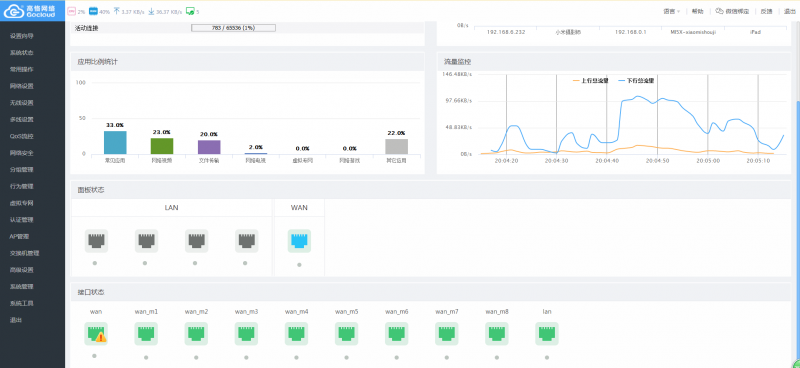Click the 流量监控 panel title
The height and width of the screenshot is (368, 800).
[x=458, y=62]
